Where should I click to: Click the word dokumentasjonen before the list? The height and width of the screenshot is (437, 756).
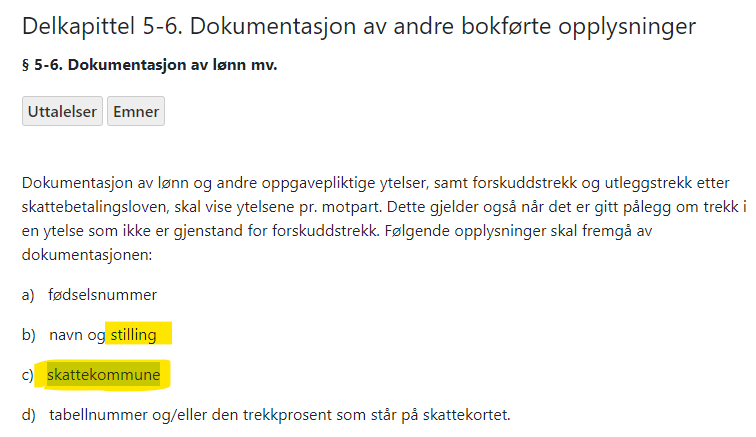coord(82,255)
